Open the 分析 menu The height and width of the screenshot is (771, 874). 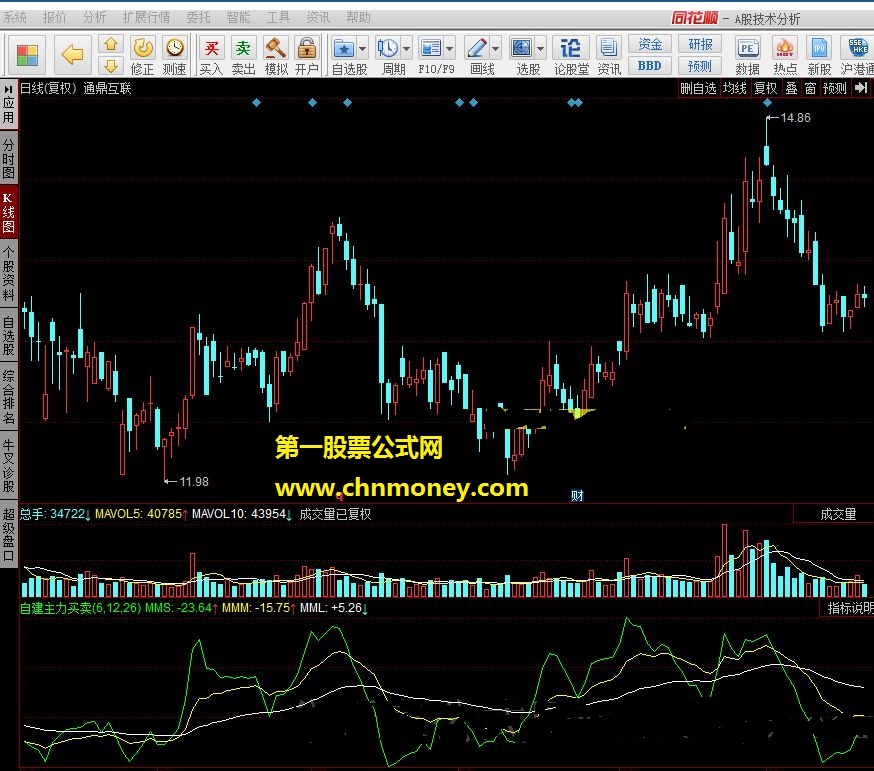point(95,18)
